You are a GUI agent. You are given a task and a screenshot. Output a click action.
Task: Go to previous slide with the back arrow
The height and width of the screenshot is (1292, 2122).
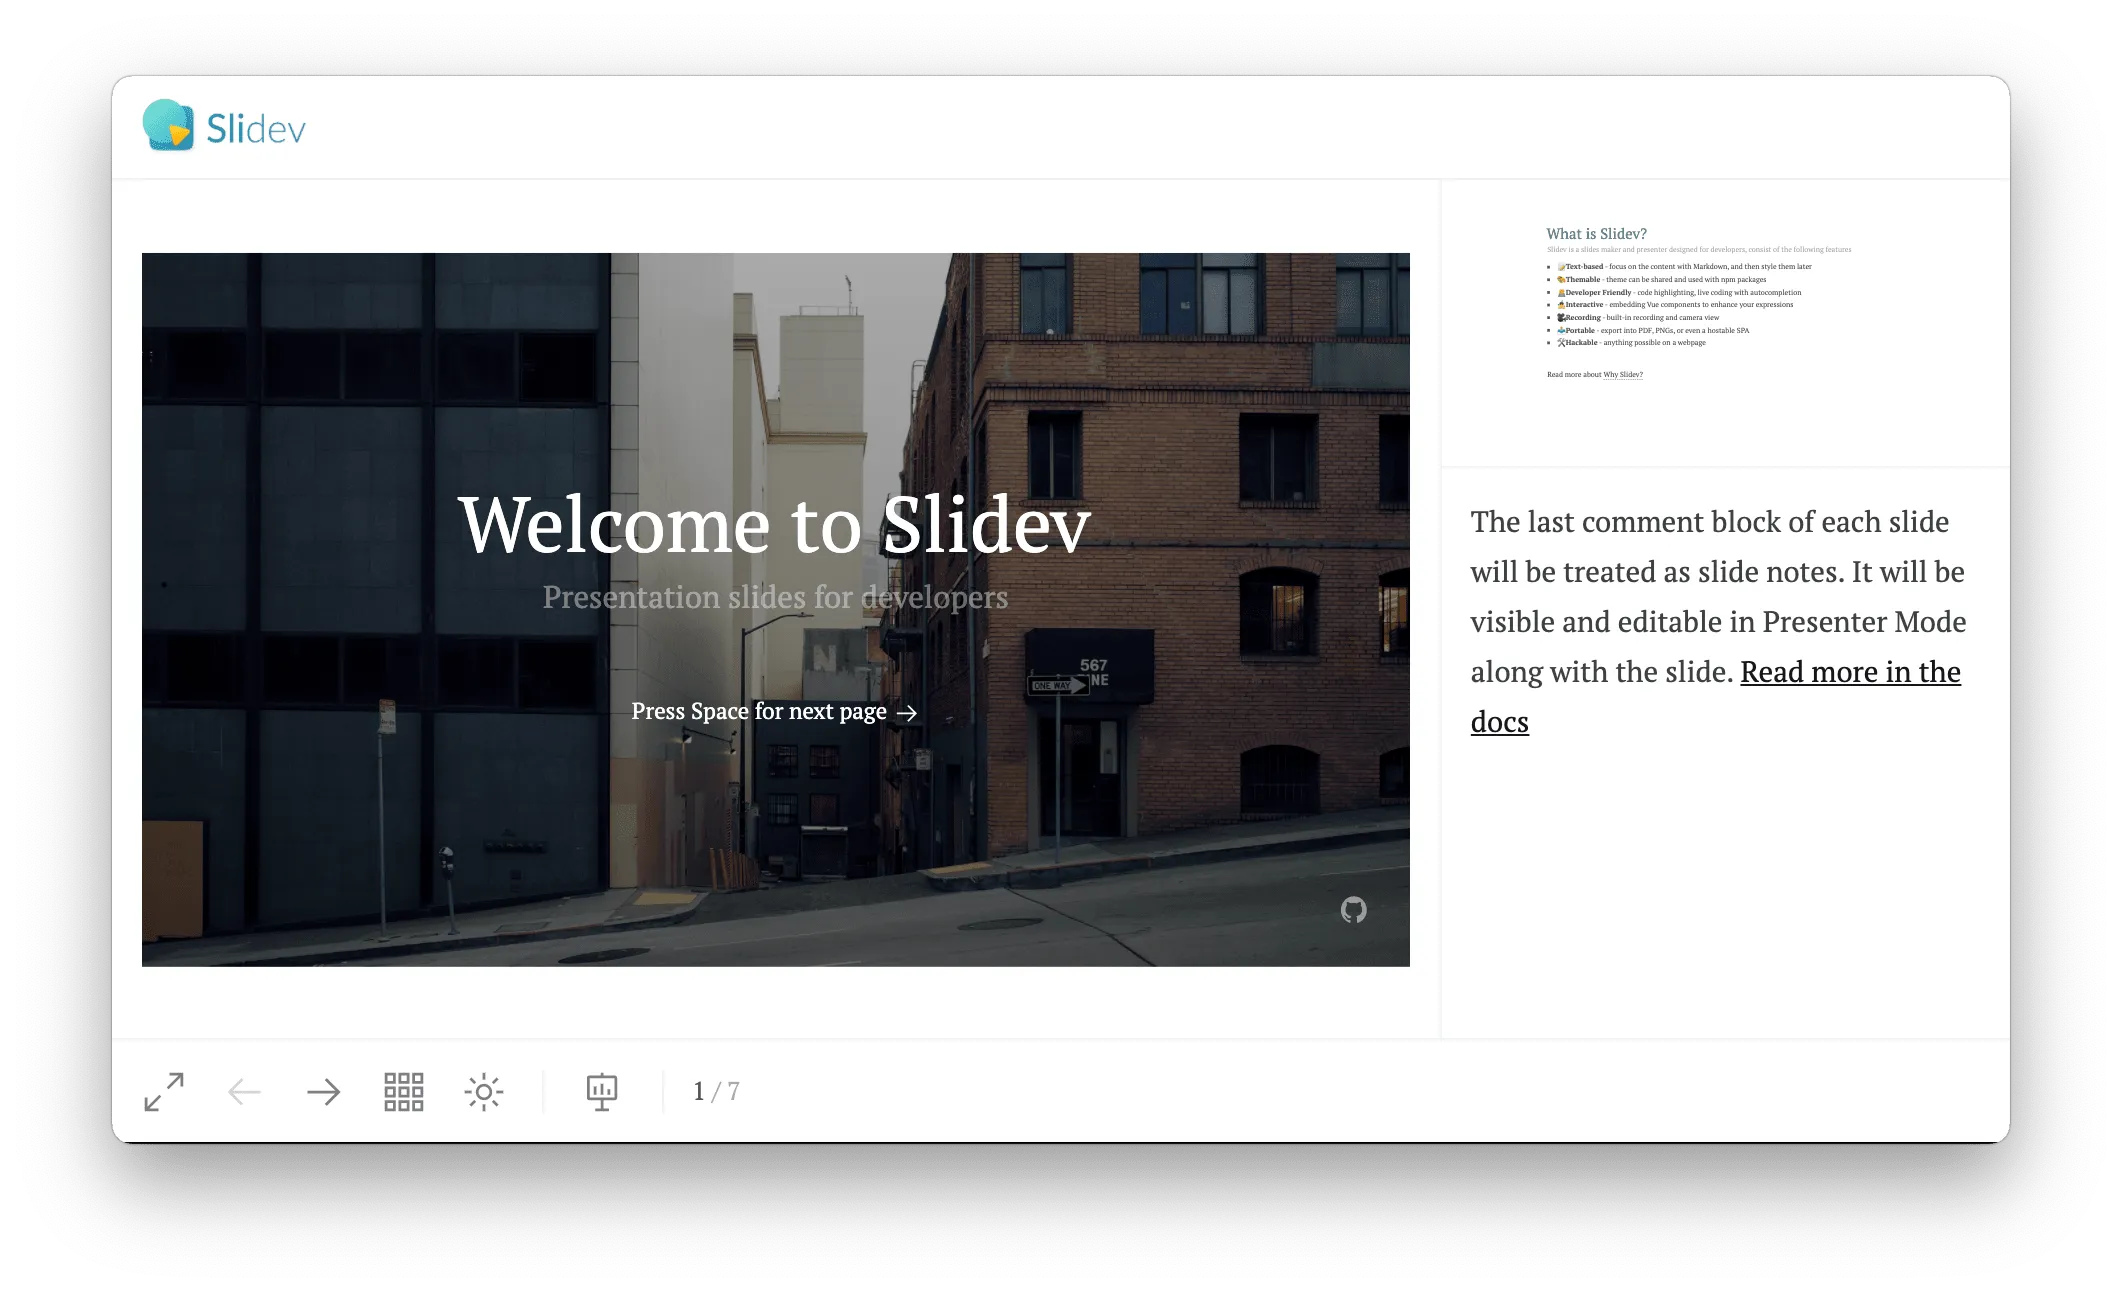pyautogui.click(x=243, y=1091)
